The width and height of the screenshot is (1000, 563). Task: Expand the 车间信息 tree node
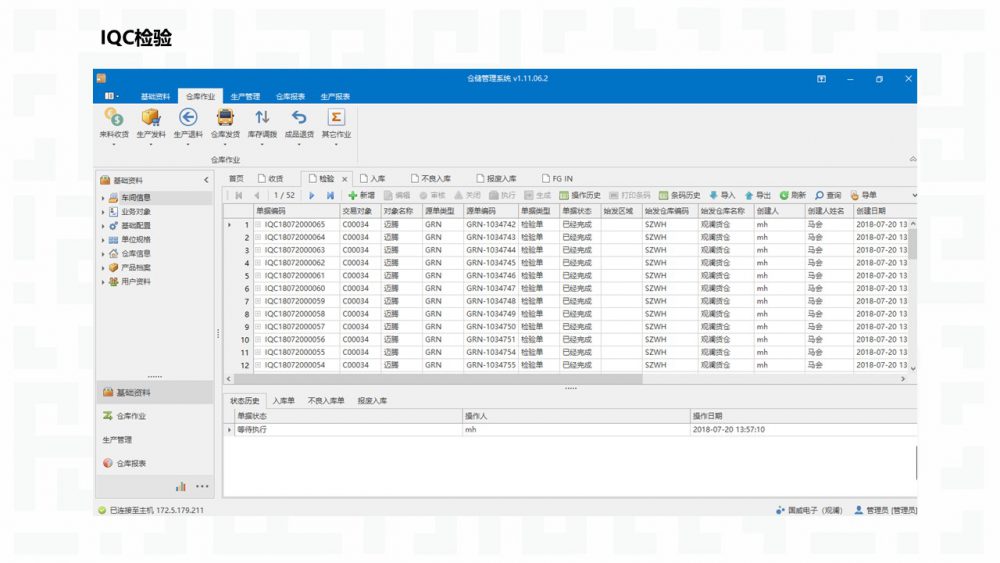pyautogui.click(x=103, y=198)
